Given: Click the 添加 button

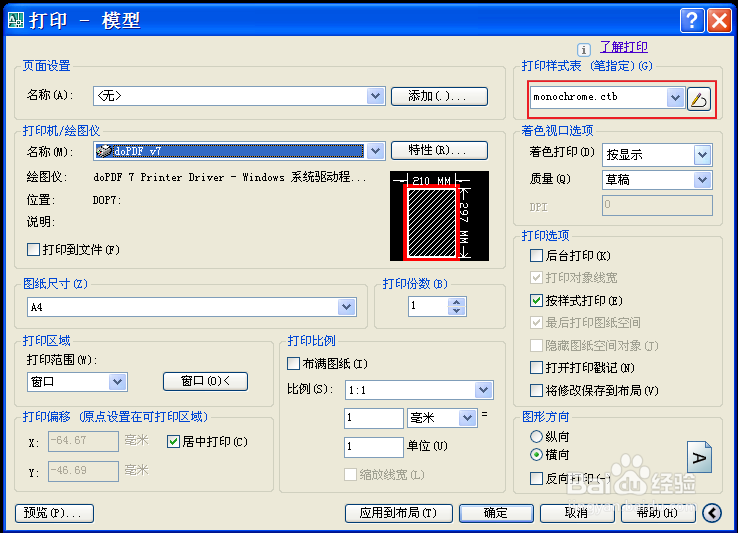Looking at the screenshot, I should click(x=440, y=97).
